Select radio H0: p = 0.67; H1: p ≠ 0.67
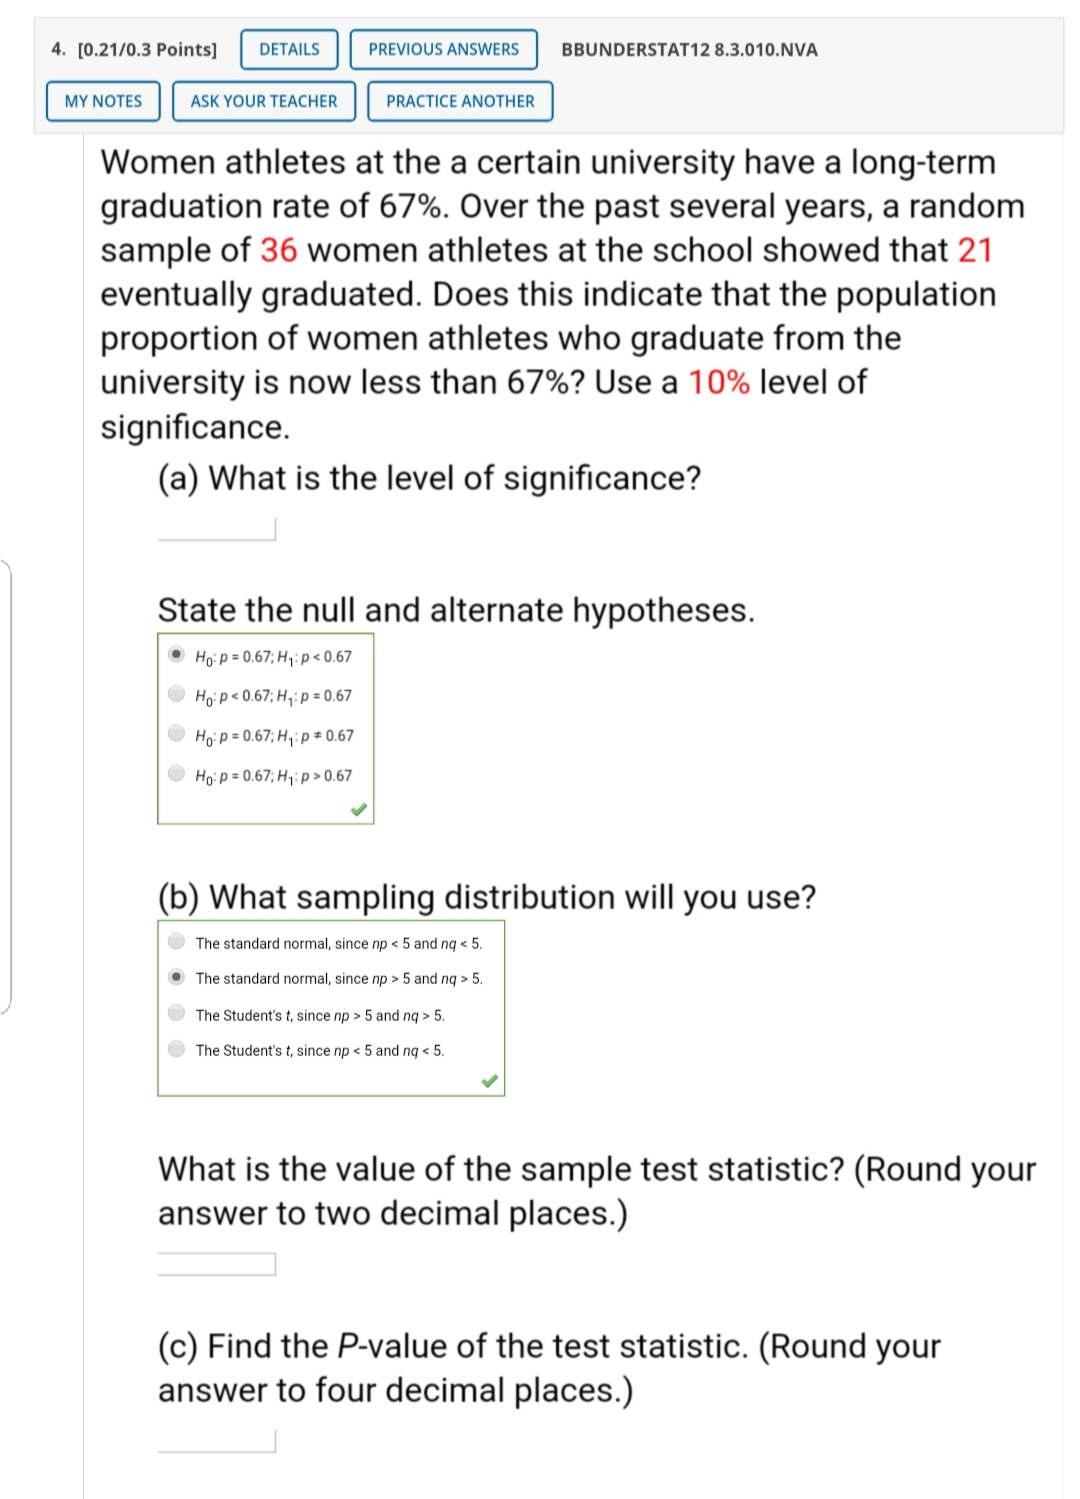This screenshot has width=1080, height=1499. point(177,734)
